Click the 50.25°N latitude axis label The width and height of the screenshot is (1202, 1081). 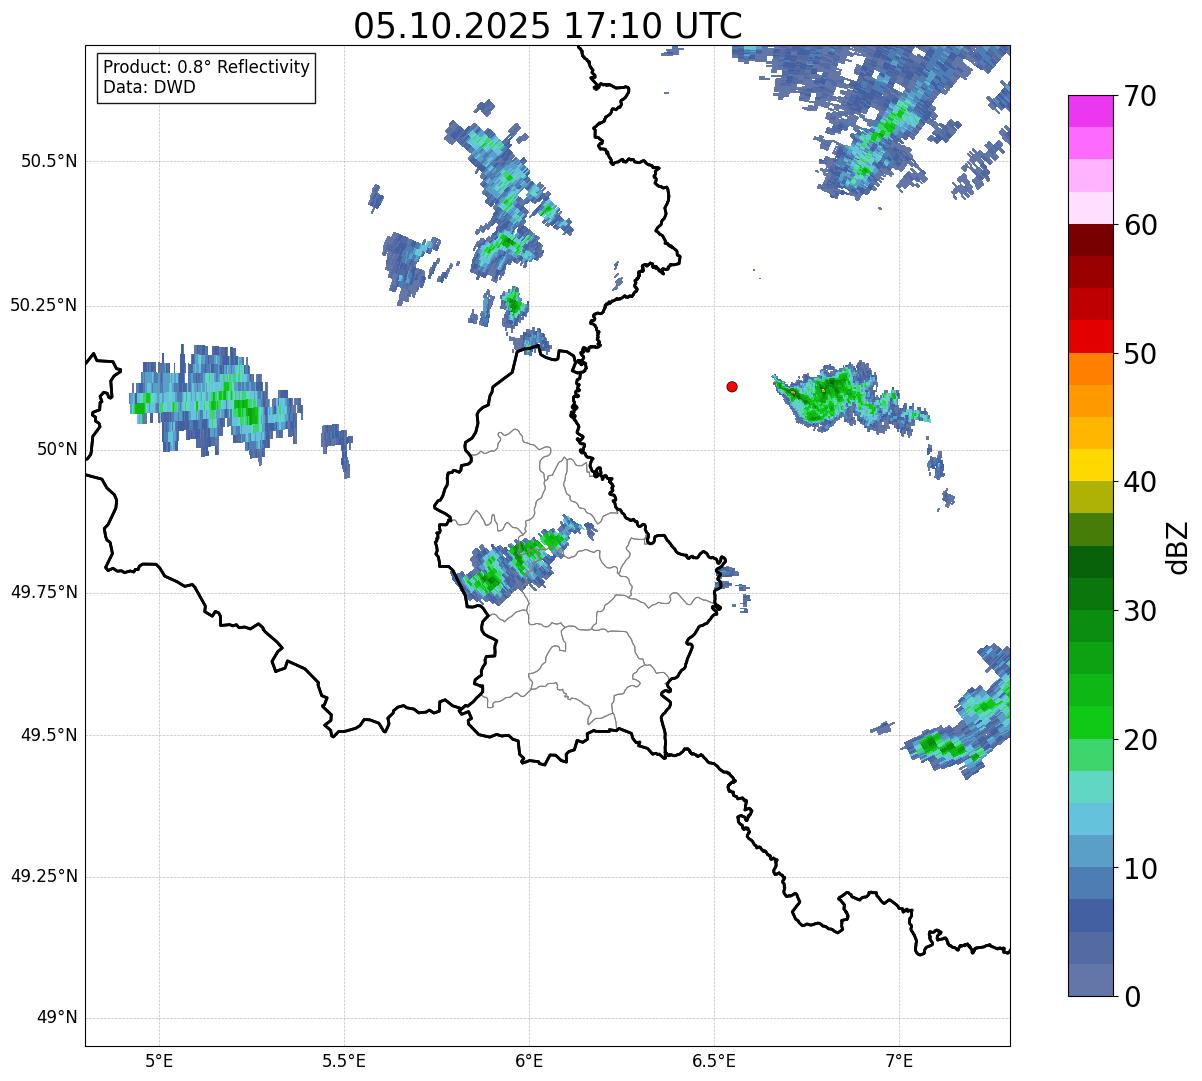[44, 305]
